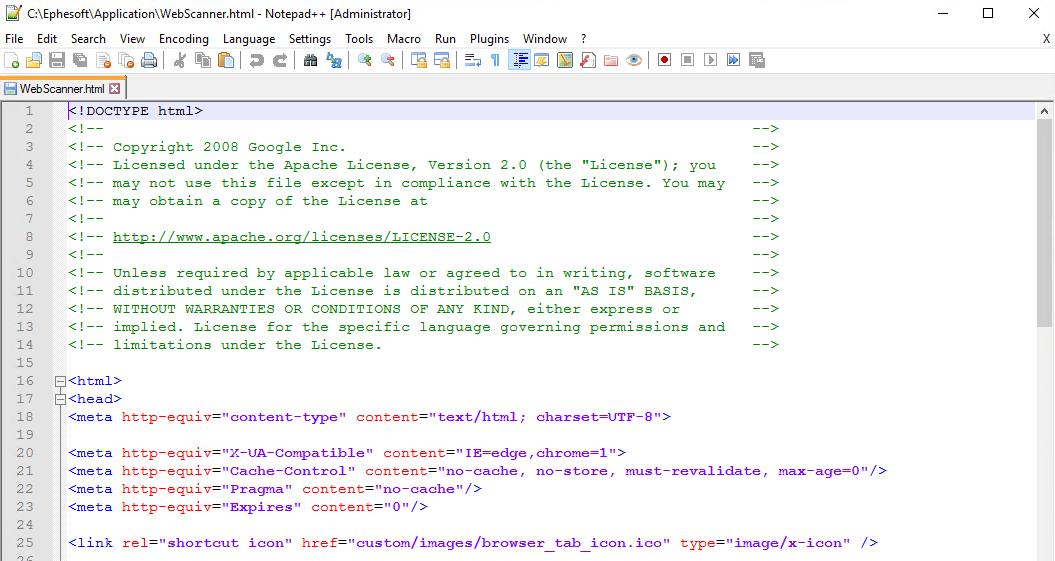1055x561 pixels.
Task: Show the Document Map panel icon
Action: point(565,61)
